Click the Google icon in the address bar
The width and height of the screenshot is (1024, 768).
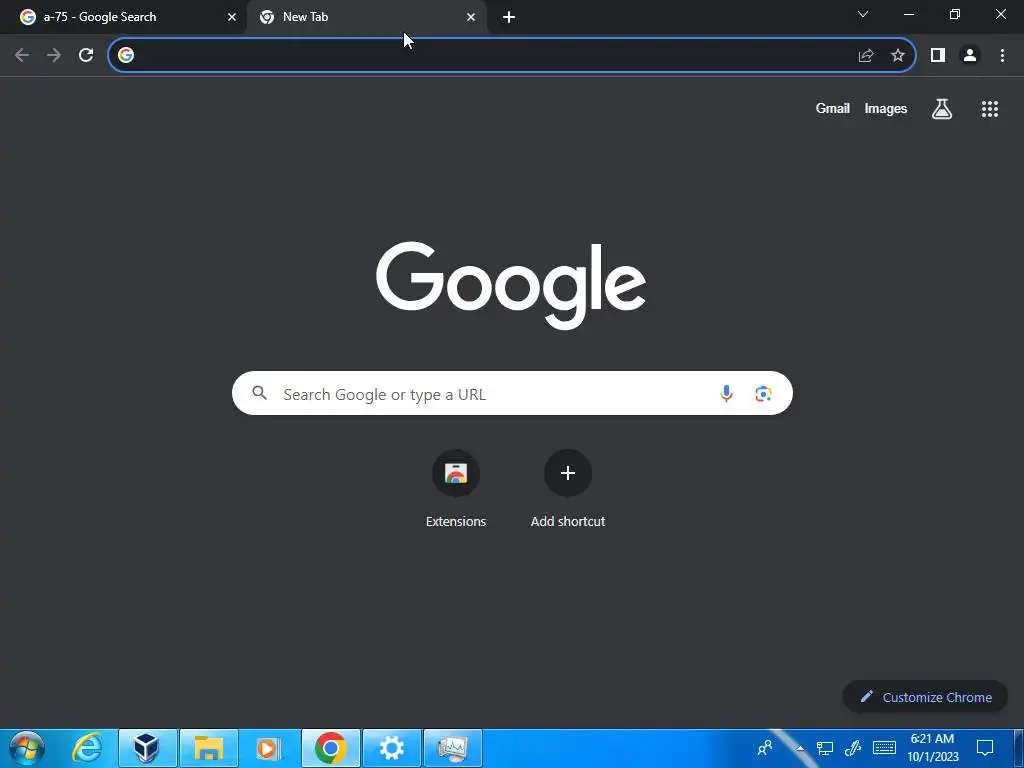126,56
